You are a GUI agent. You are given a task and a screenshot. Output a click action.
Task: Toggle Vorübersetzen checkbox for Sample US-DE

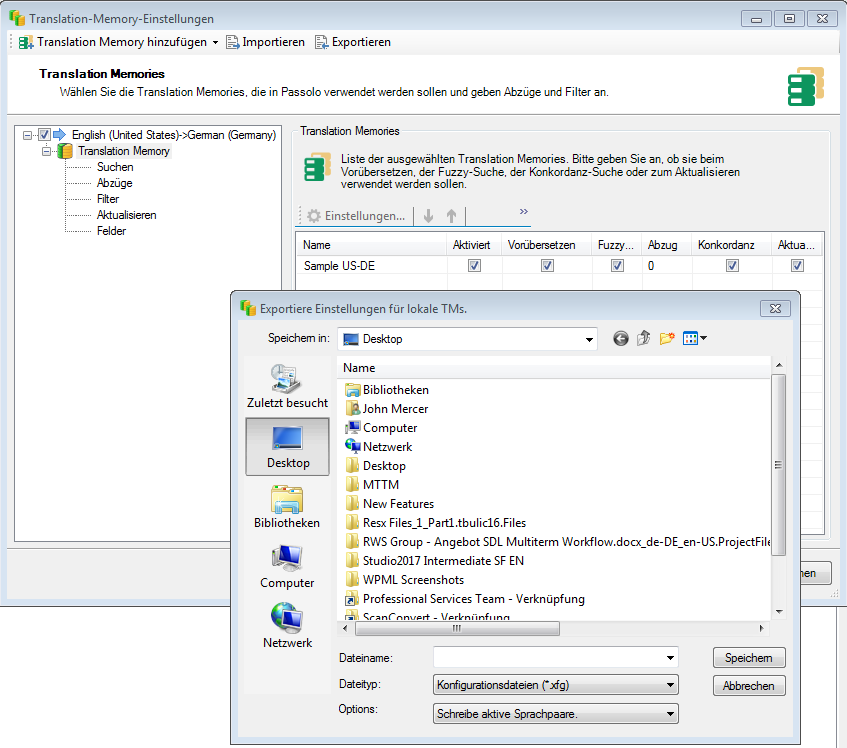(x=547, y=266)
